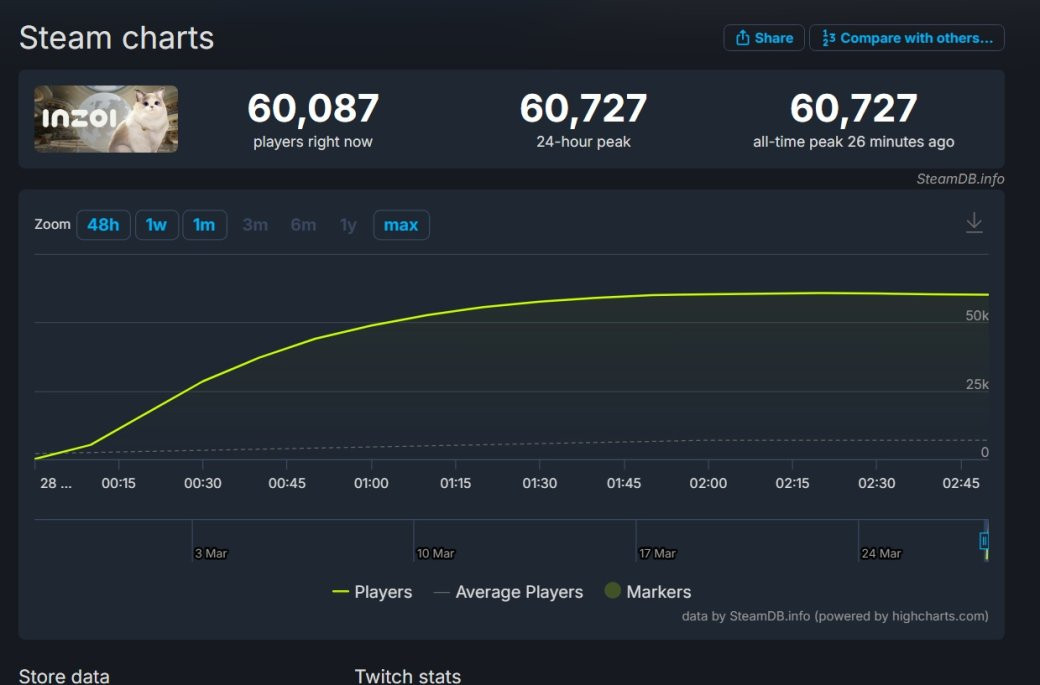
Task: Select the 1w zoom range
Action: click(x=156, y=225)
